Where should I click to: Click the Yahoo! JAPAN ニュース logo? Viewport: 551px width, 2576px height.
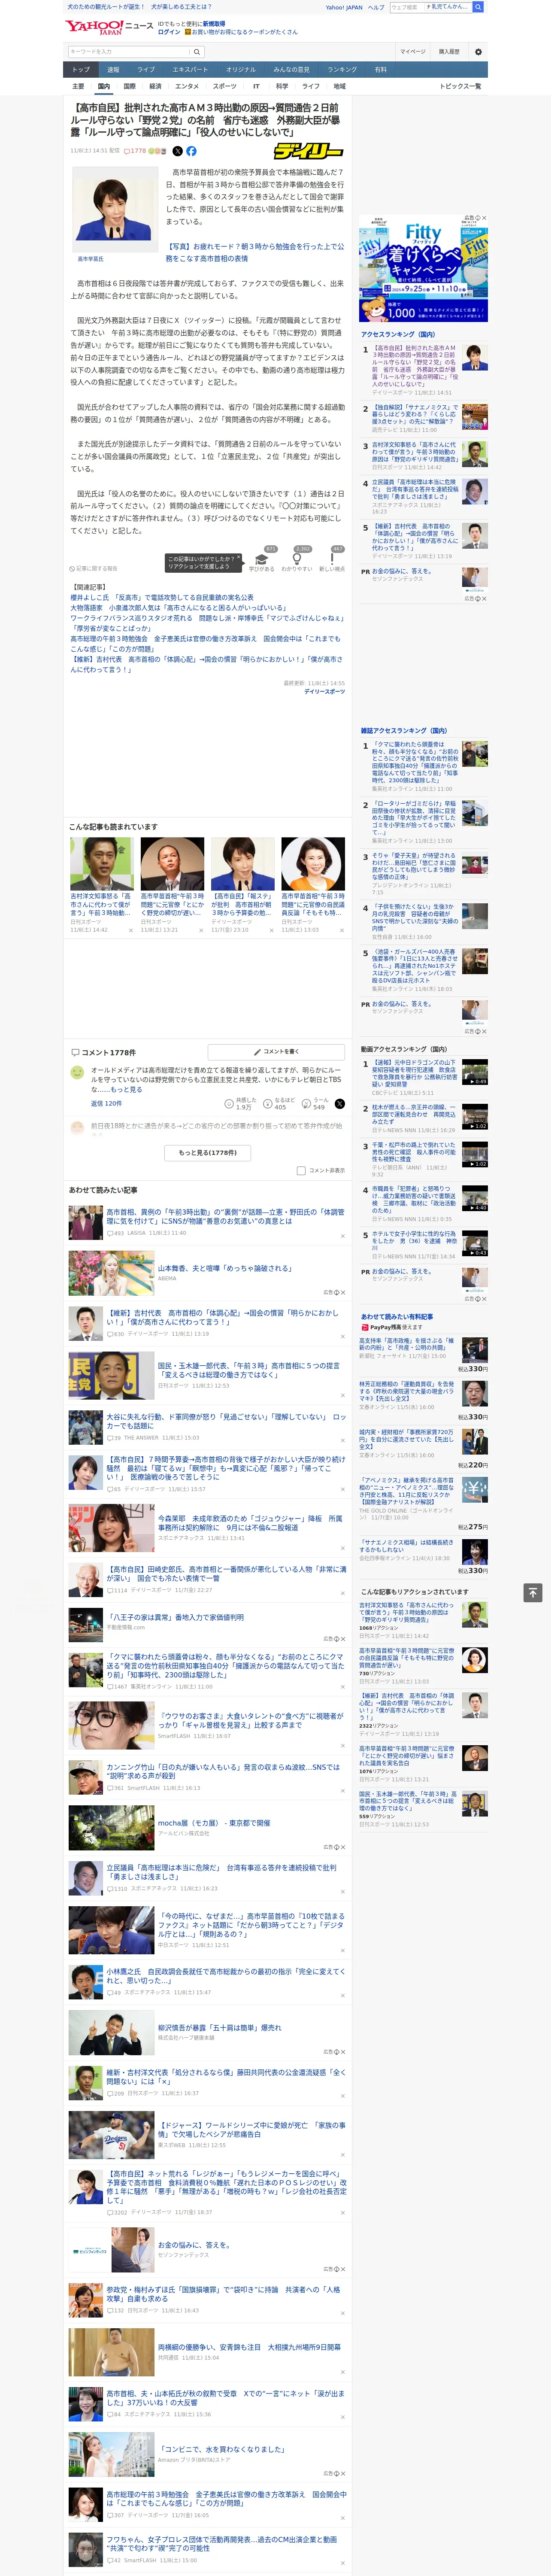click(110, 27)
